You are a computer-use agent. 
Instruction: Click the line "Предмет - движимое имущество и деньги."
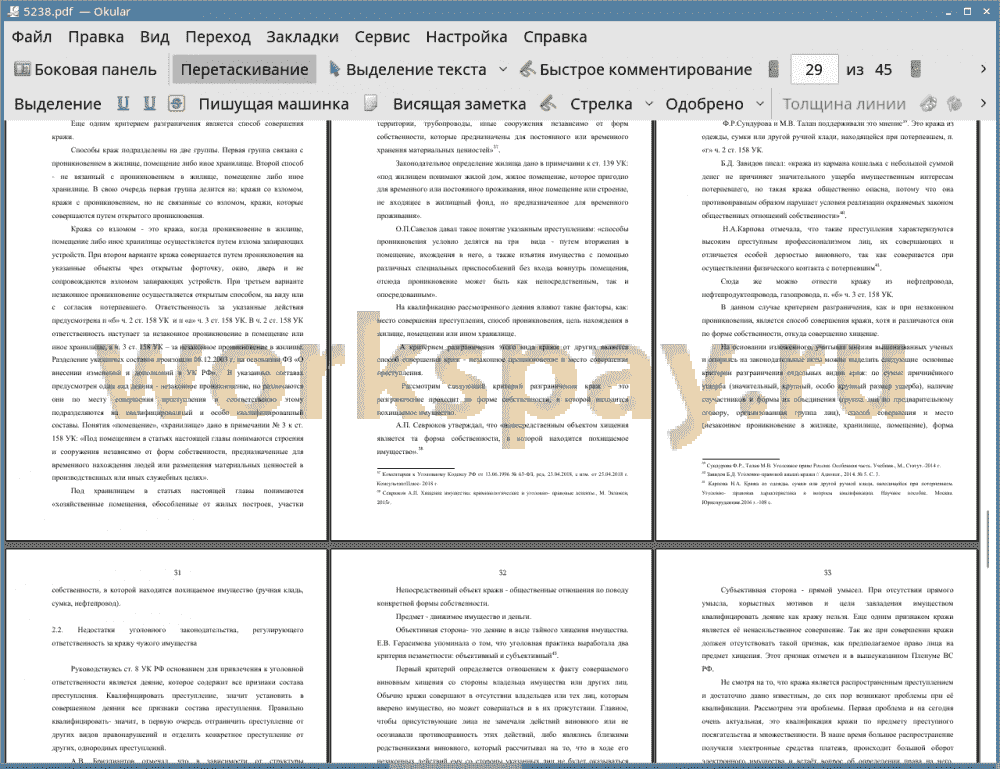coord(464,617)
